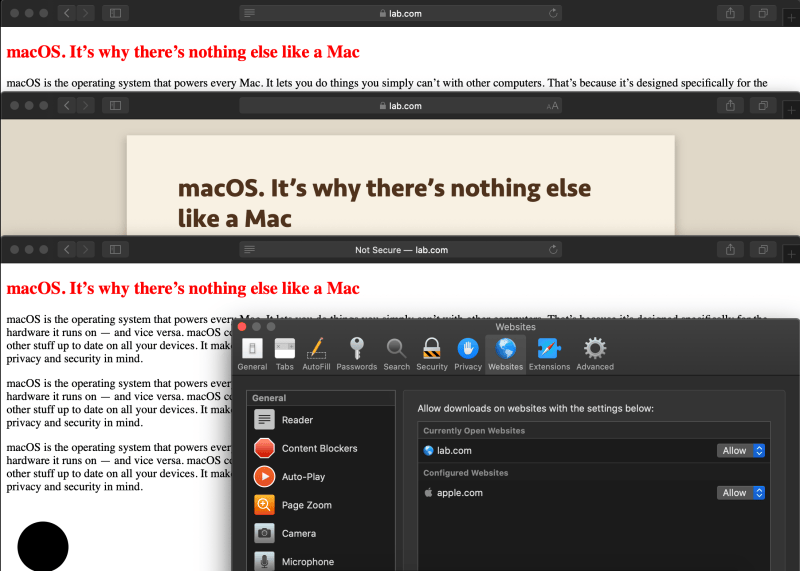
Task: Show Reader view in top window address bar
Action: (x=249, y=13)
